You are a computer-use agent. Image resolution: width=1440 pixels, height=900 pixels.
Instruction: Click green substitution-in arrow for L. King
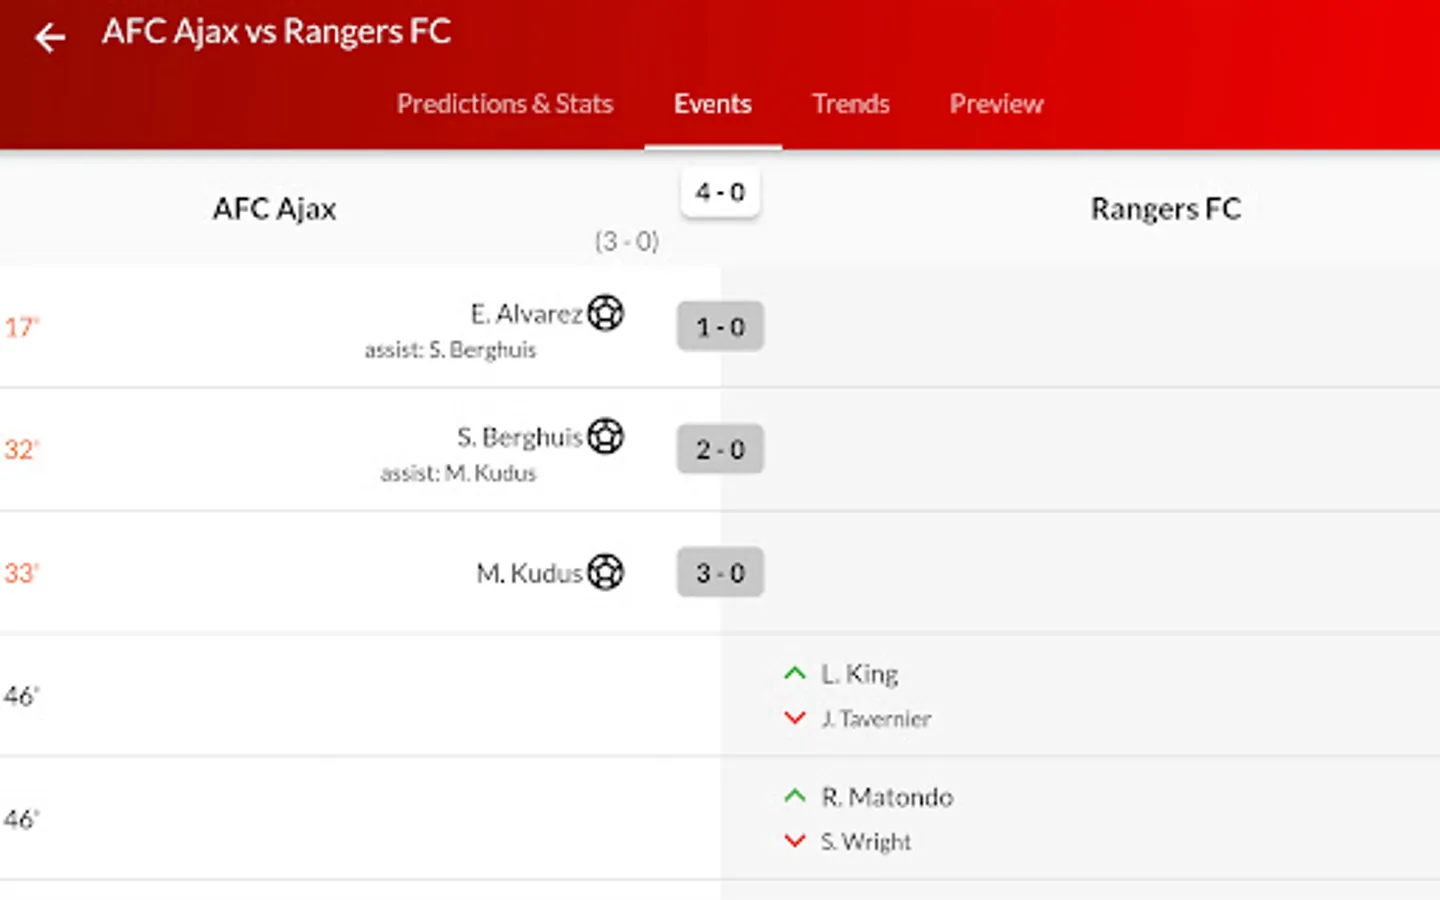point(795,674)
